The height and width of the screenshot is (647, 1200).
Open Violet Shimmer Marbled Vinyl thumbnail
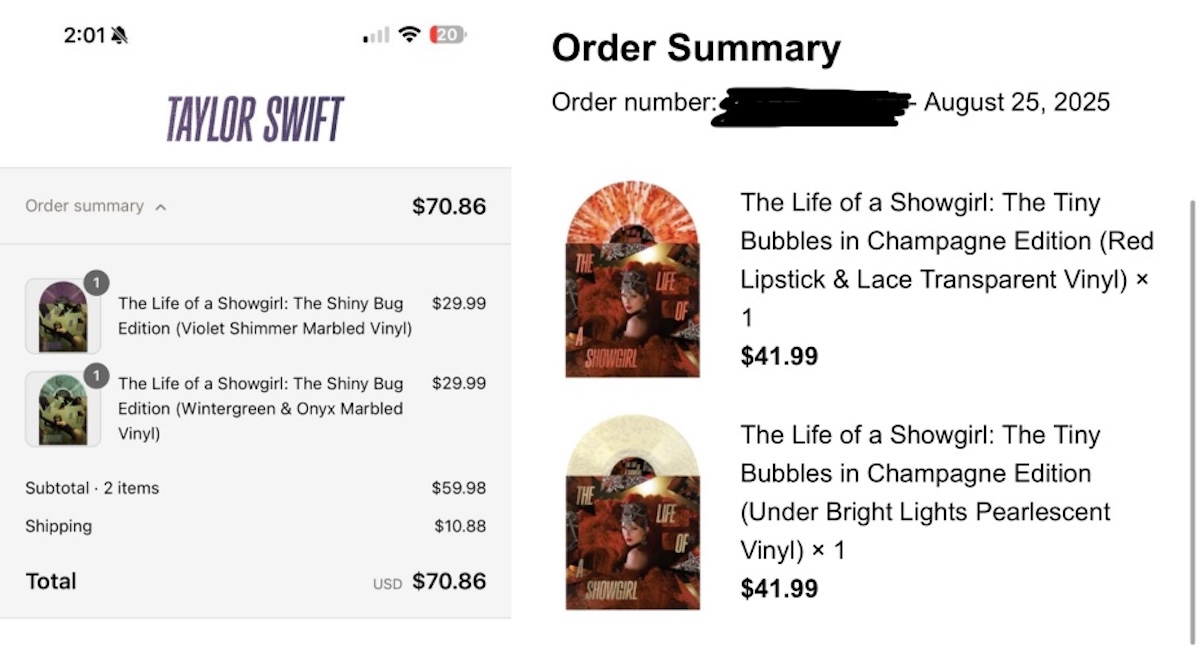point(62,317)
